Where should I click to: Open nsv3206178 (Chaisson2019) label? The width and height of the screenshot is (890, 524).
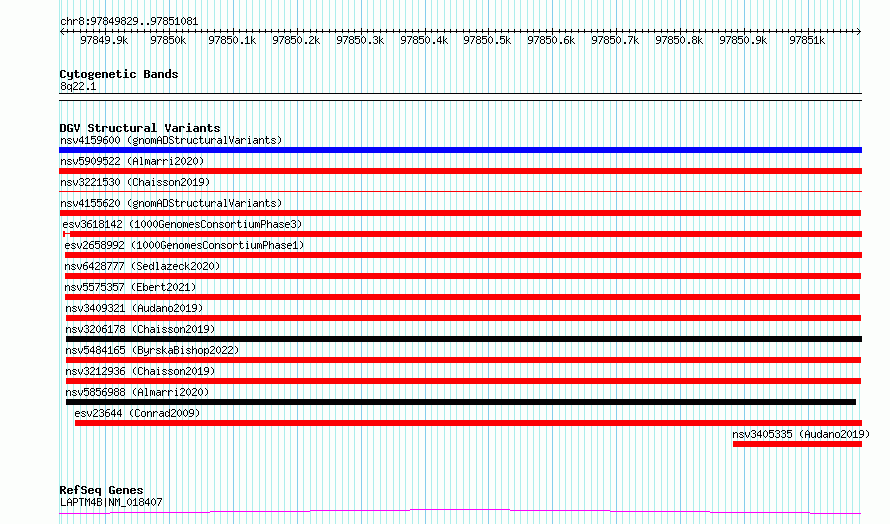(x=140, y=329)
